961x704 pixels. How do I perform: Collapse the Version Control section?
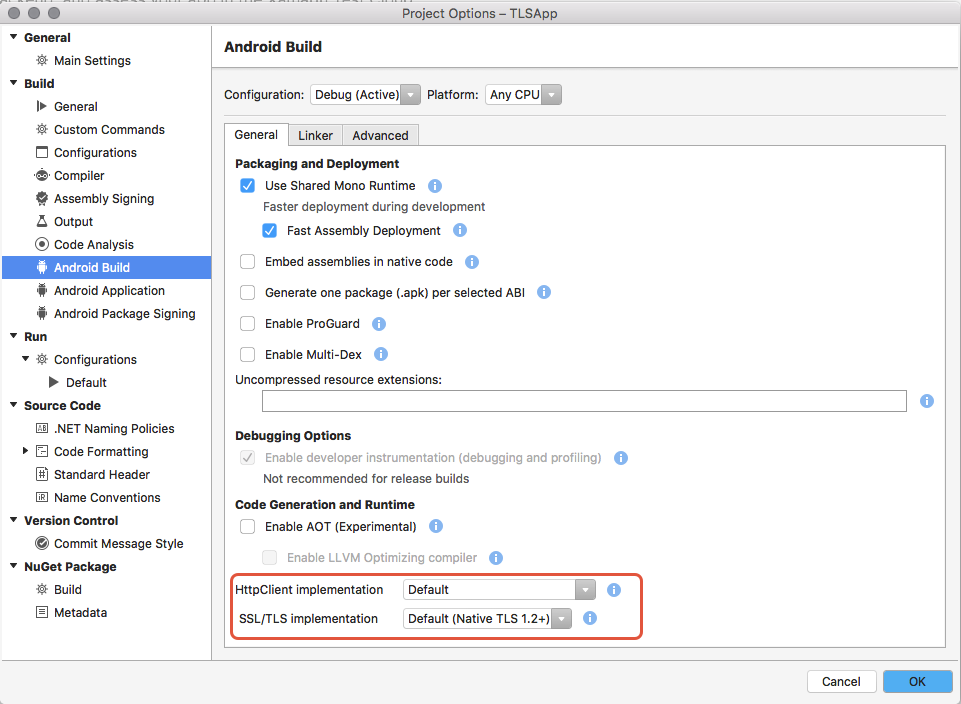(x=13, y=520)
